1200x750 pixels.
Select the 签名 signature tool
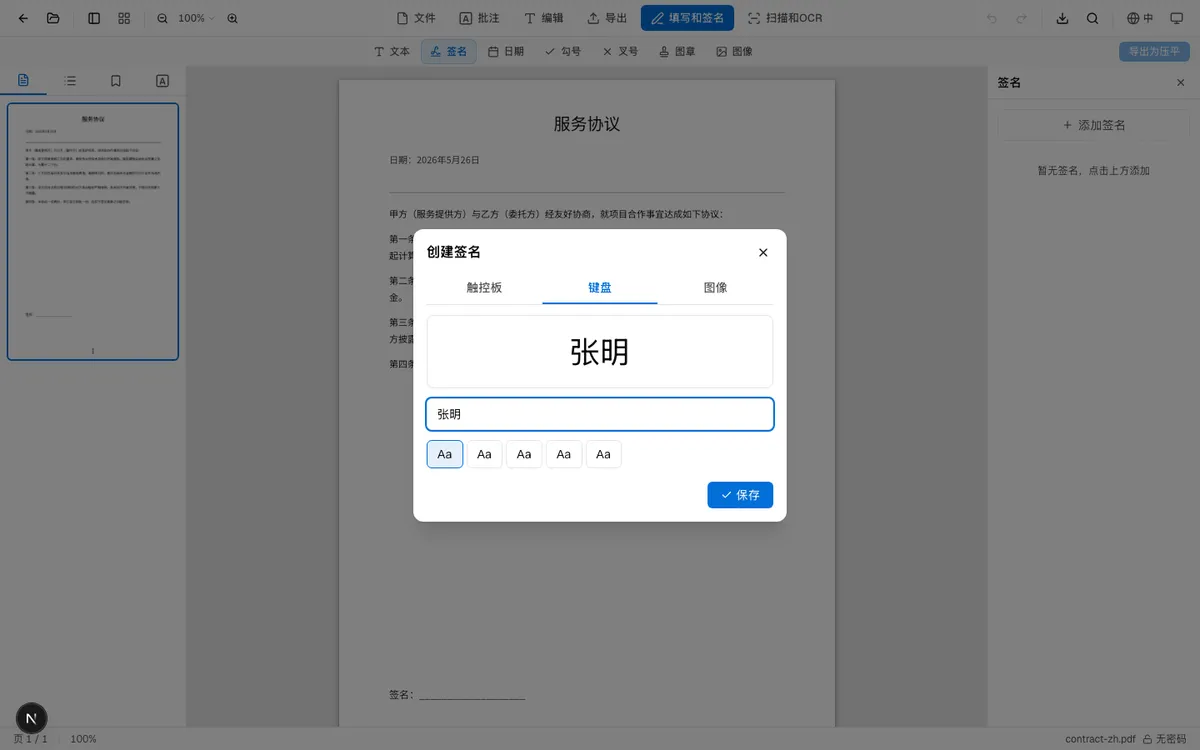pyautogui.click(x=448, y=51)
